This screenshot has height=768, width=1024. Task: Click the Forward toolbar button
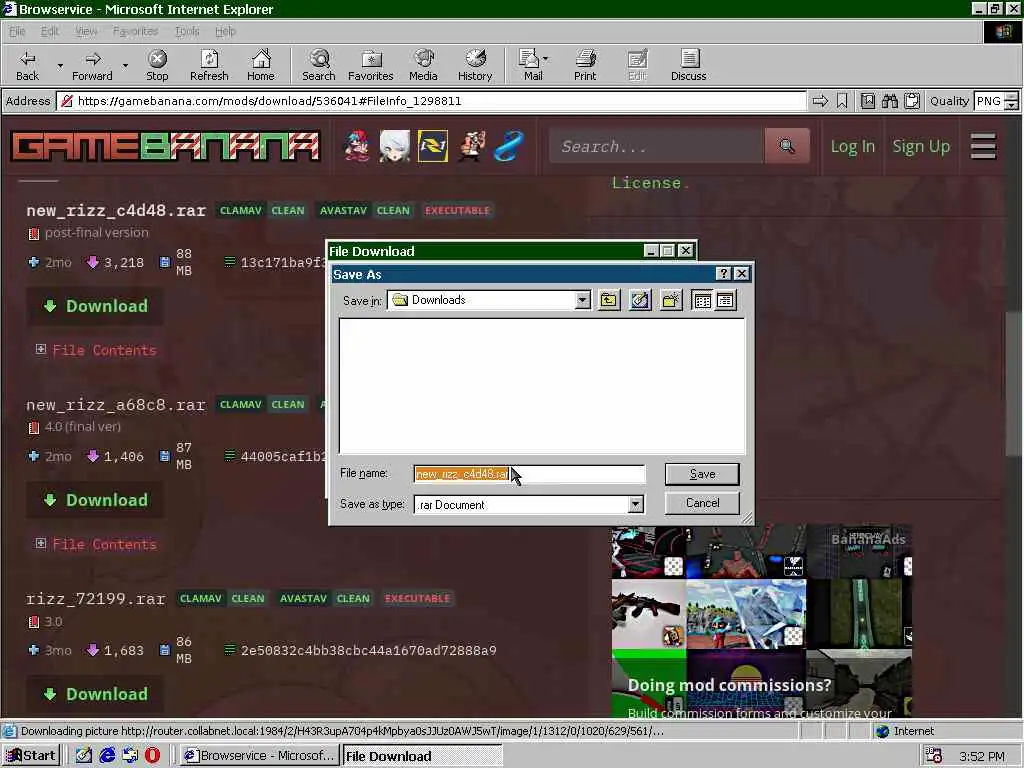point(92,65)
